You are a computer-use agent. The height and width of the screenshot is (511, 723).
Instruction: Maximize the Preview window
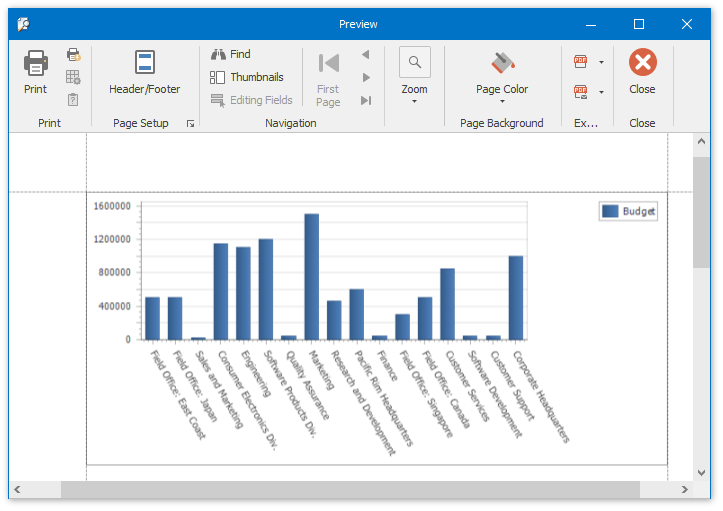pos(639,24)
